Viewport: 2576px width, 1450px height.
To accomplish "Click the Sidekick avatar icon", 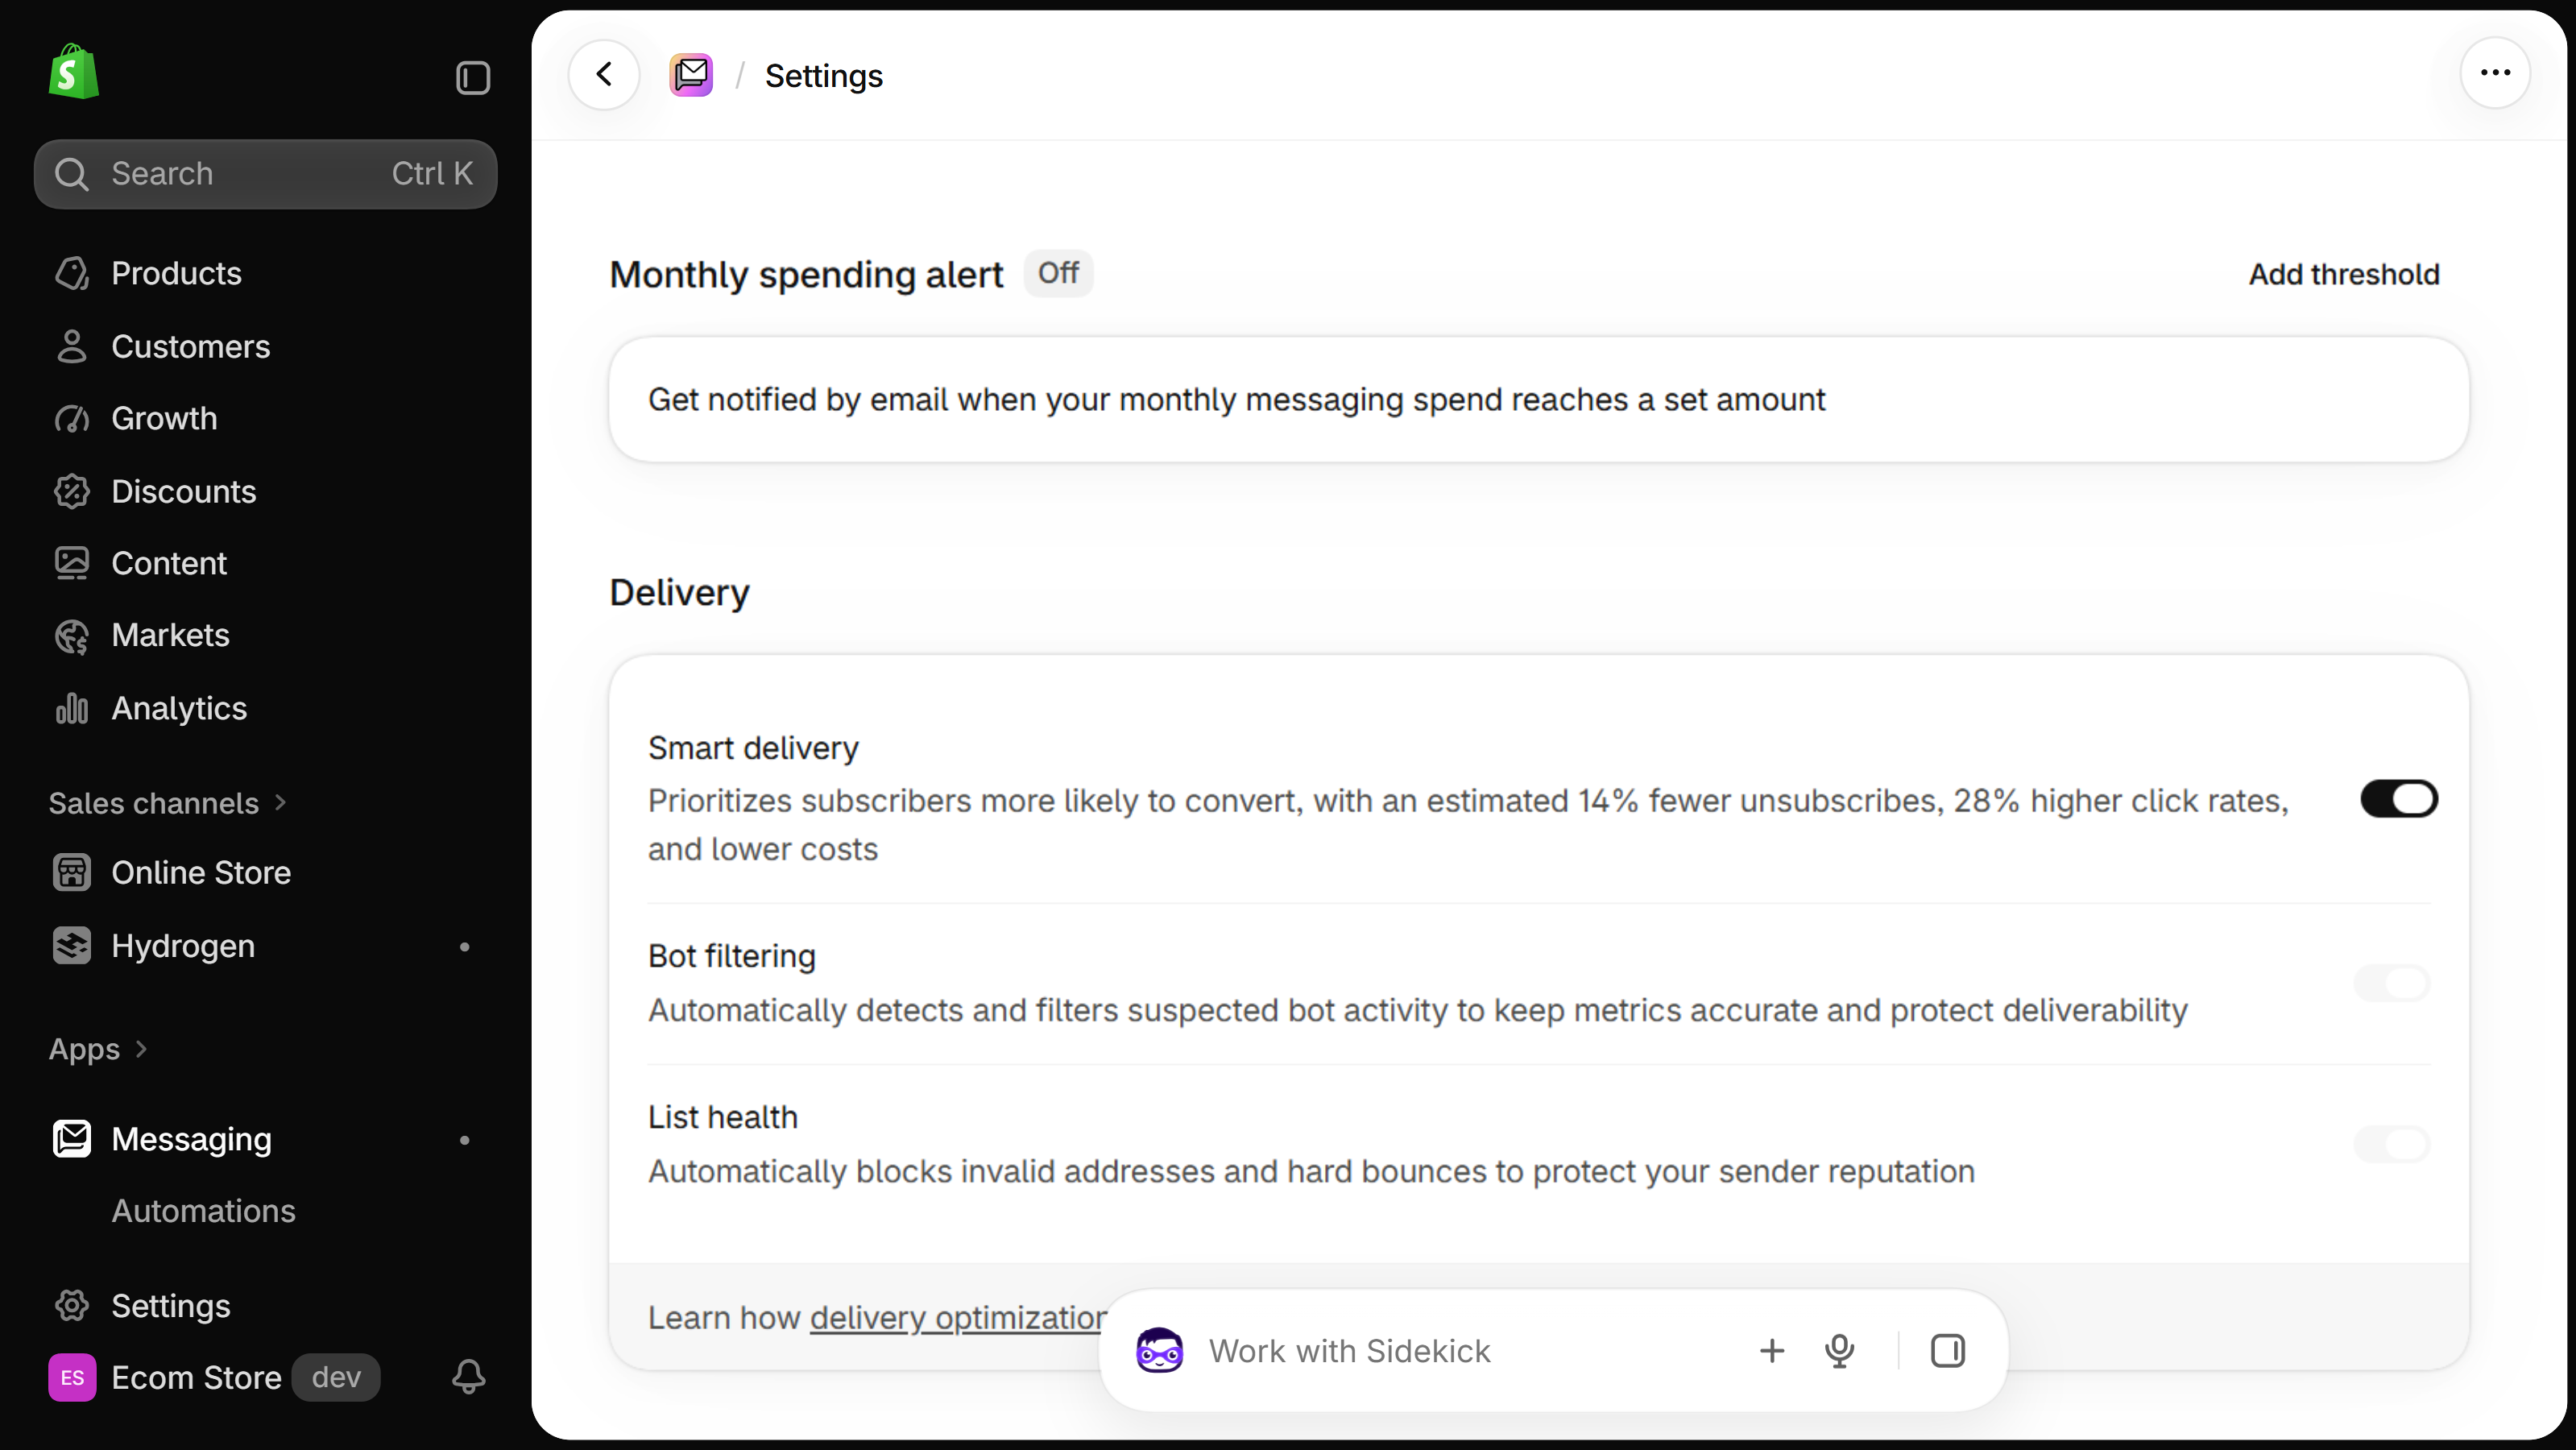I will [x=1159, y=1350].
